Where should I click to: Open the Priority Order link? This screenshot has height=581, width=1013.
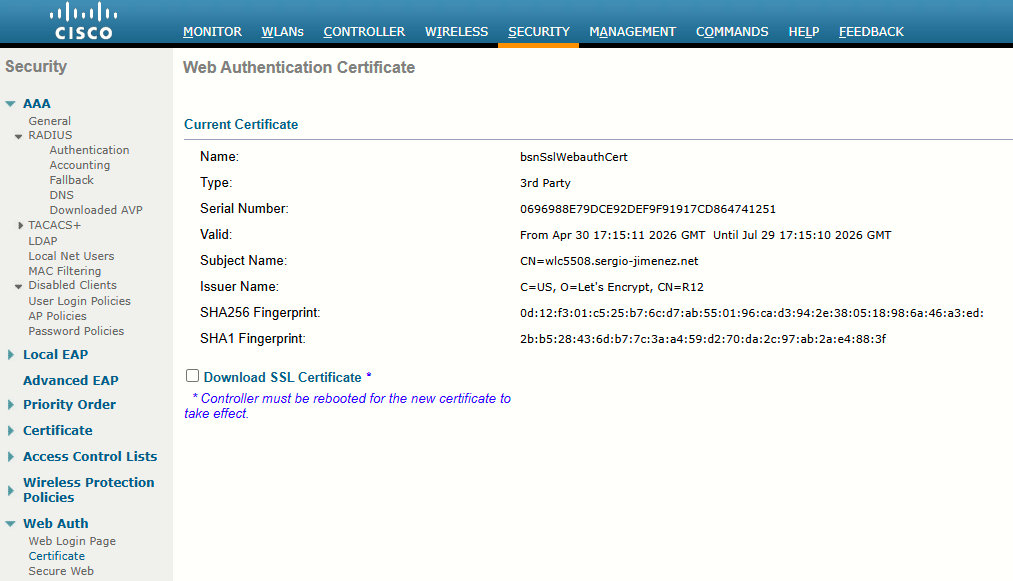tap(70, 405)
